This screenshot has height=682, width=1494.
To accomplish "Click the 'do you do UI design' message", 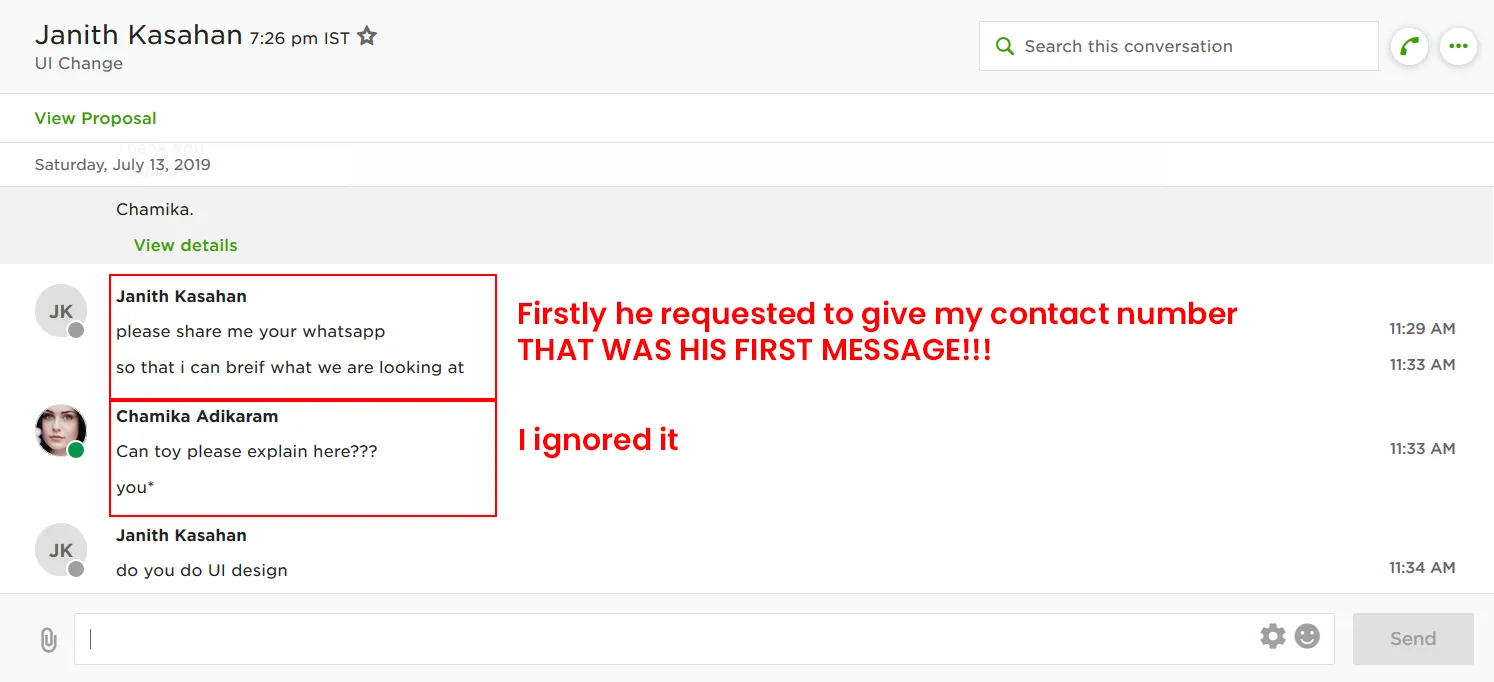I will pos(202,570).
